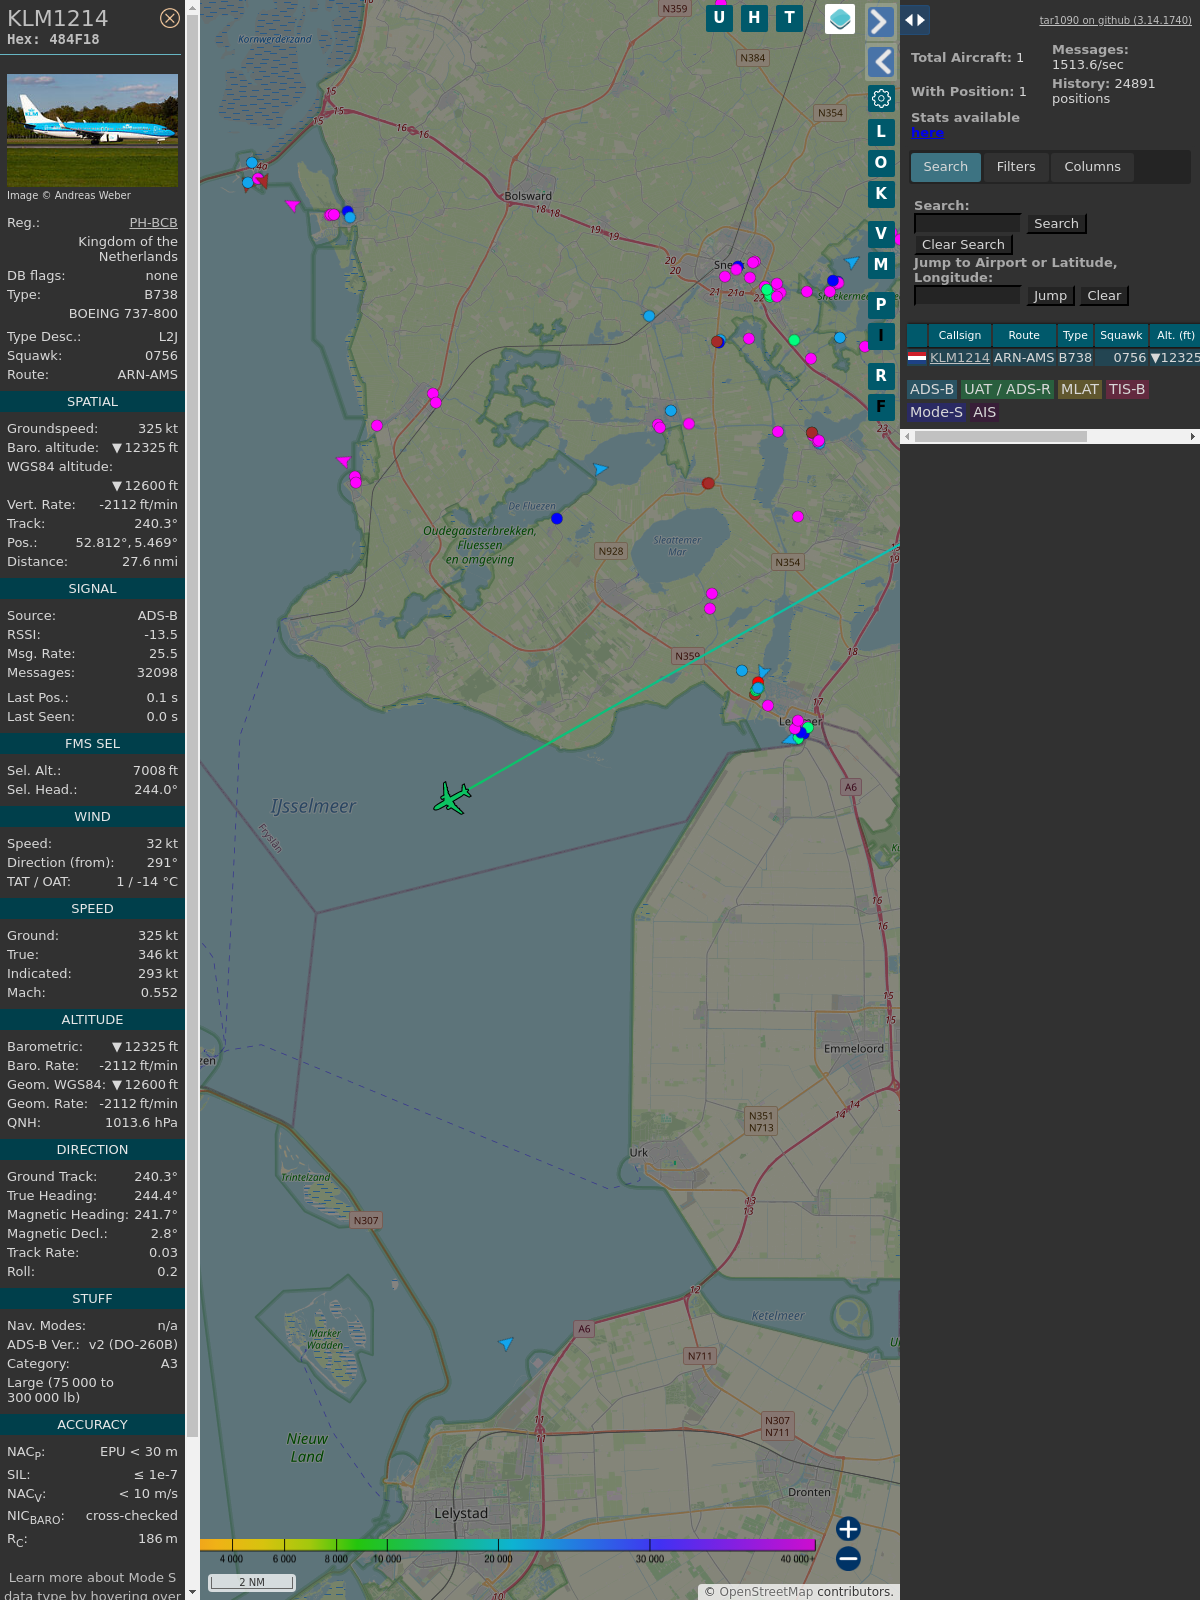Screen dimensions: 1200x1600
Task: Toggle the I map option button
Action: click(x=881, y=336)
